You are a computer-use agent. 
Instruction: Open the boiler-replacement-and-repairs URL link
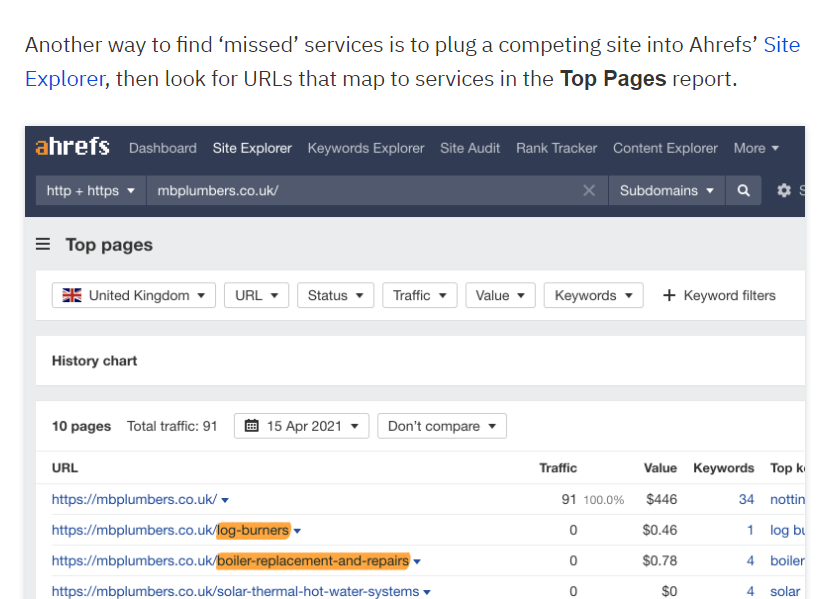[x=230, y=561]
